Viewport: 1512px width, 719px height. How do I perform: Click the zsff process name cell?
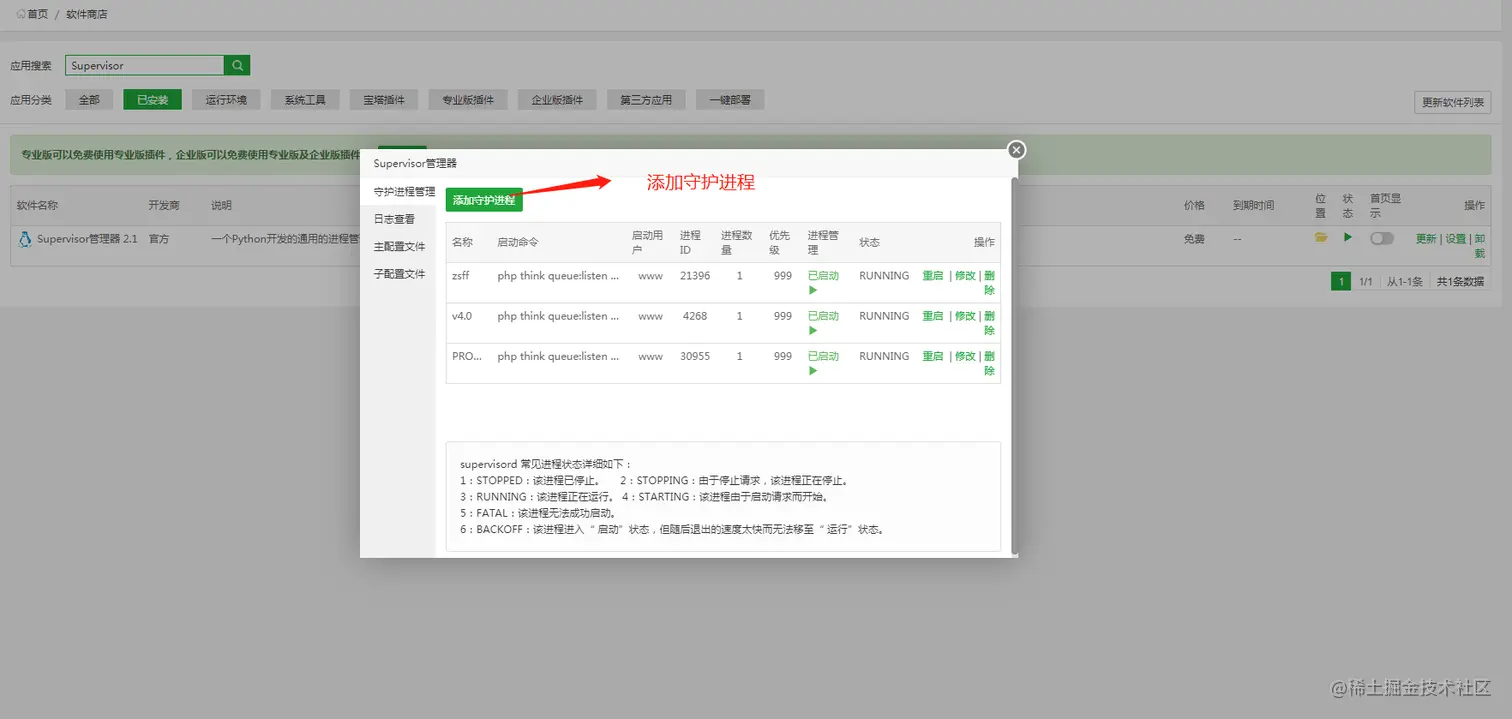click(x=460, y=275)
